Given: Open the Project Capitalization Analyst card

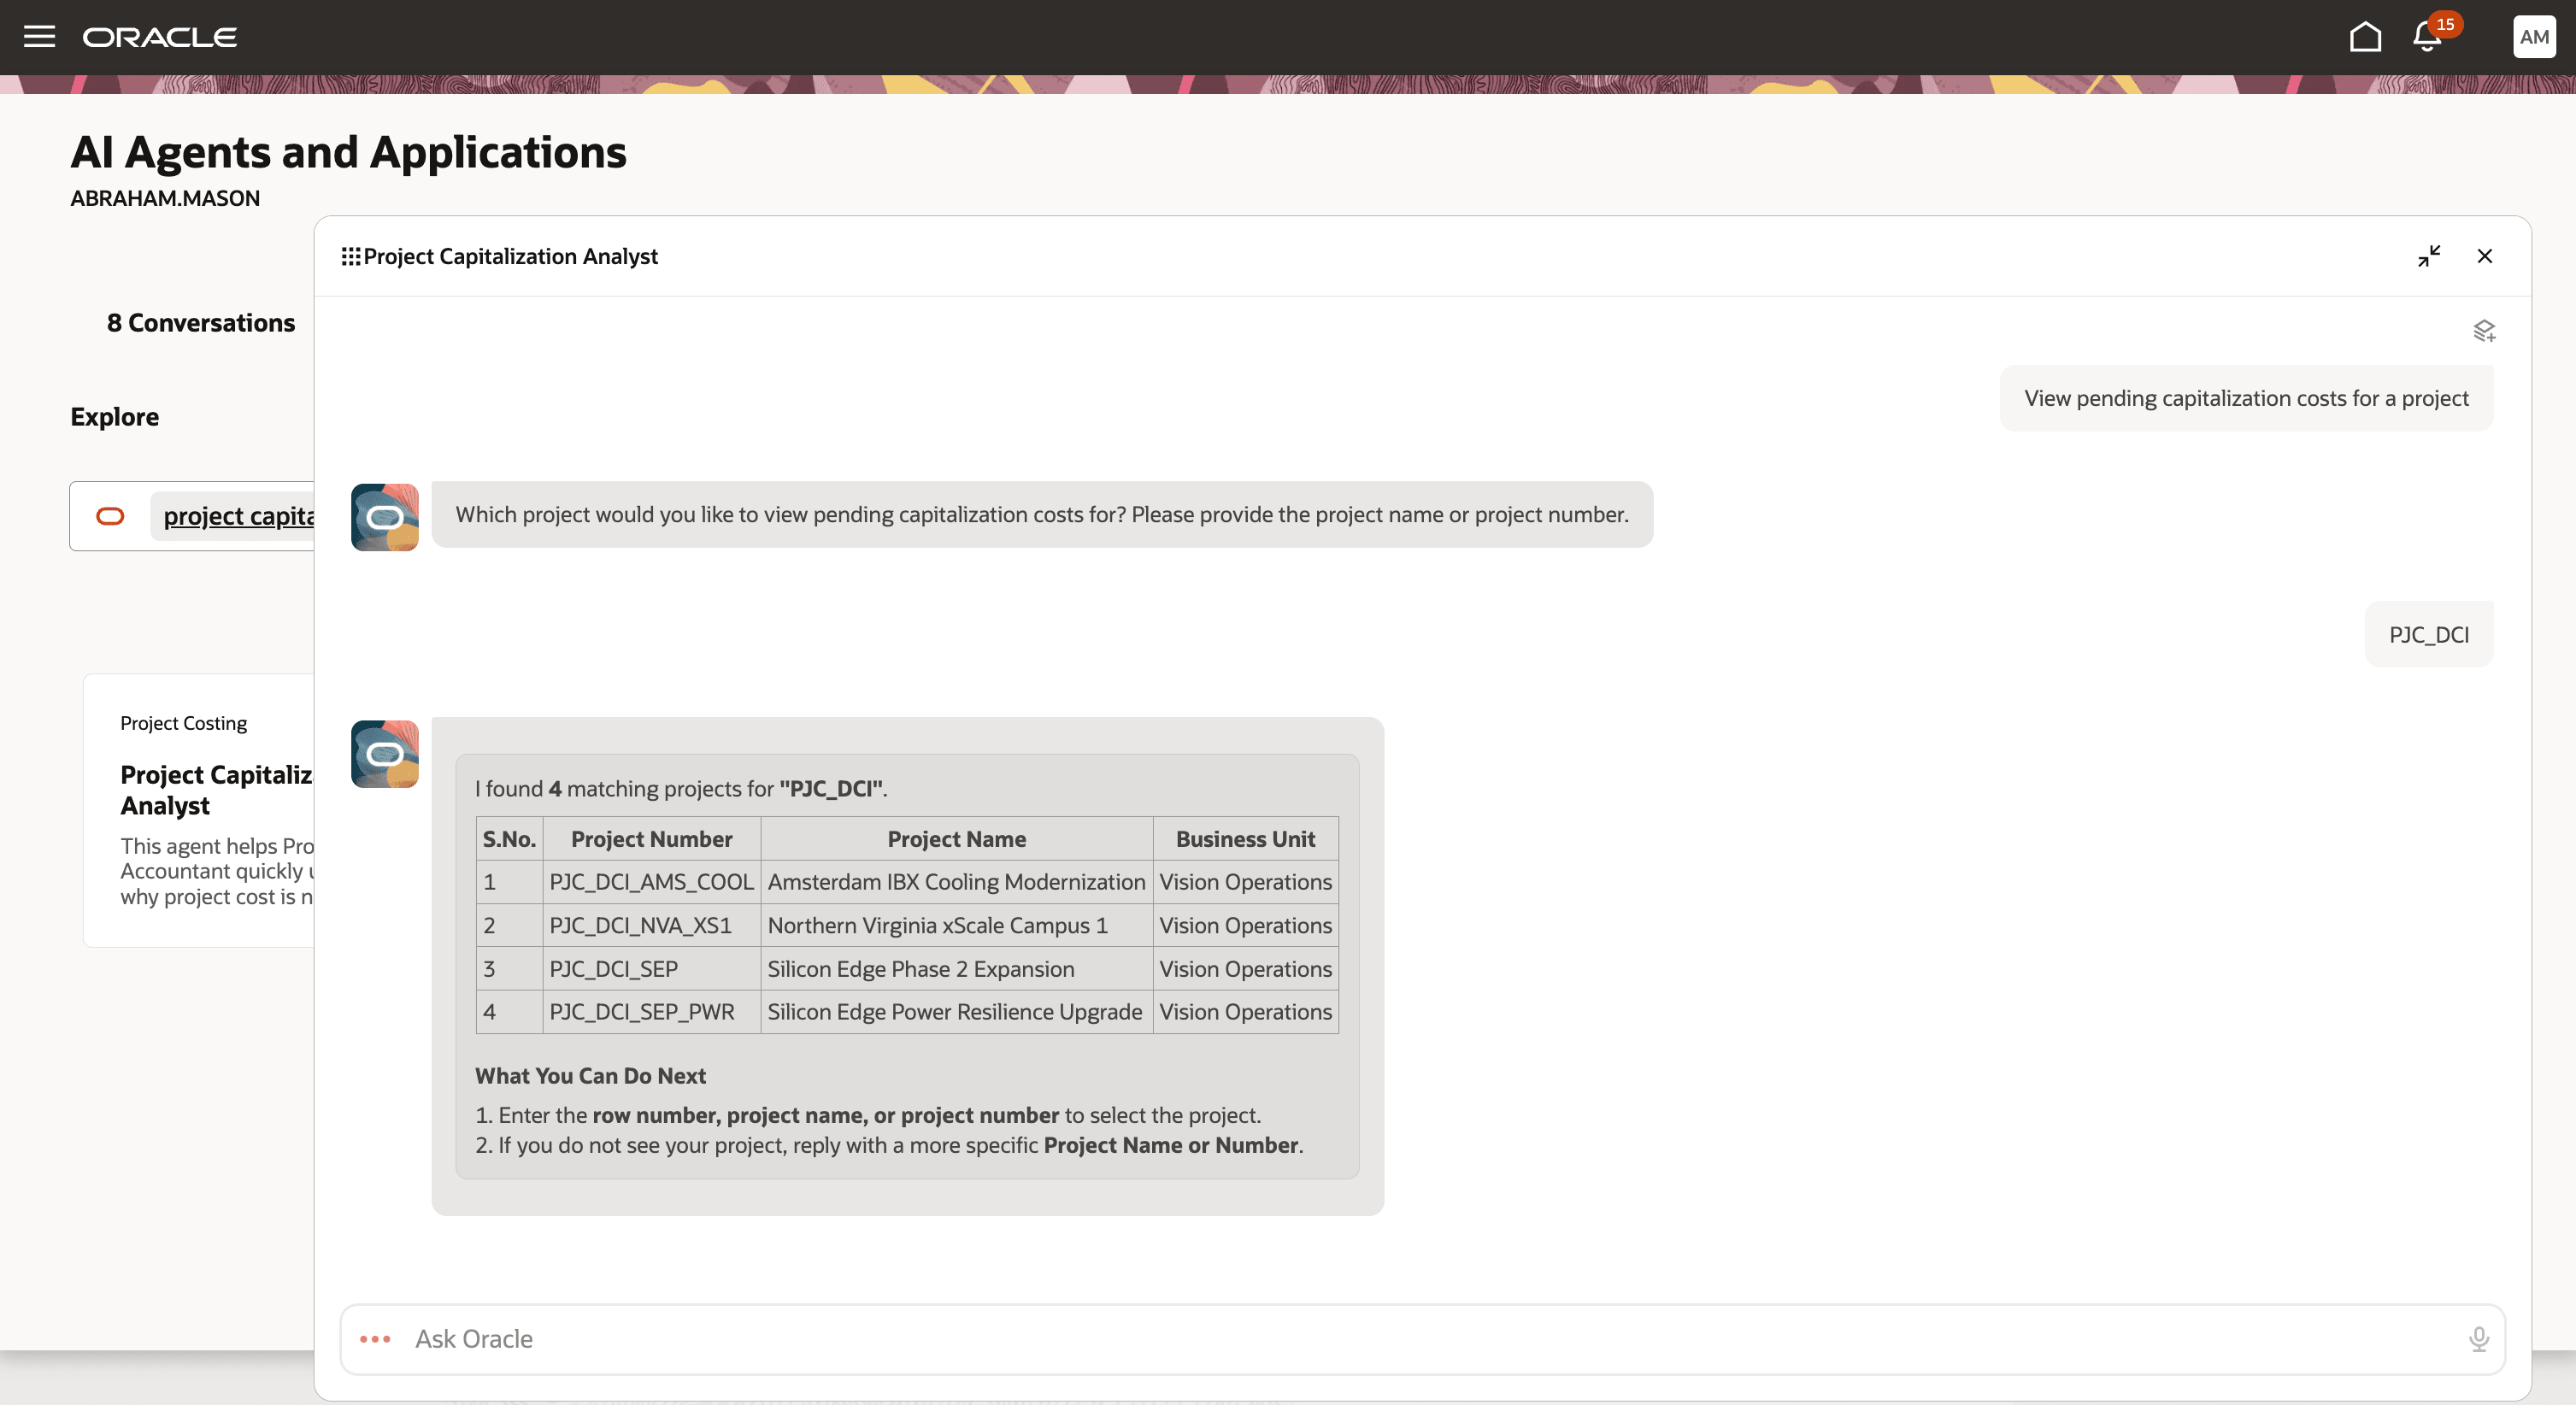Looking at the screenshot, I should 199,810.
